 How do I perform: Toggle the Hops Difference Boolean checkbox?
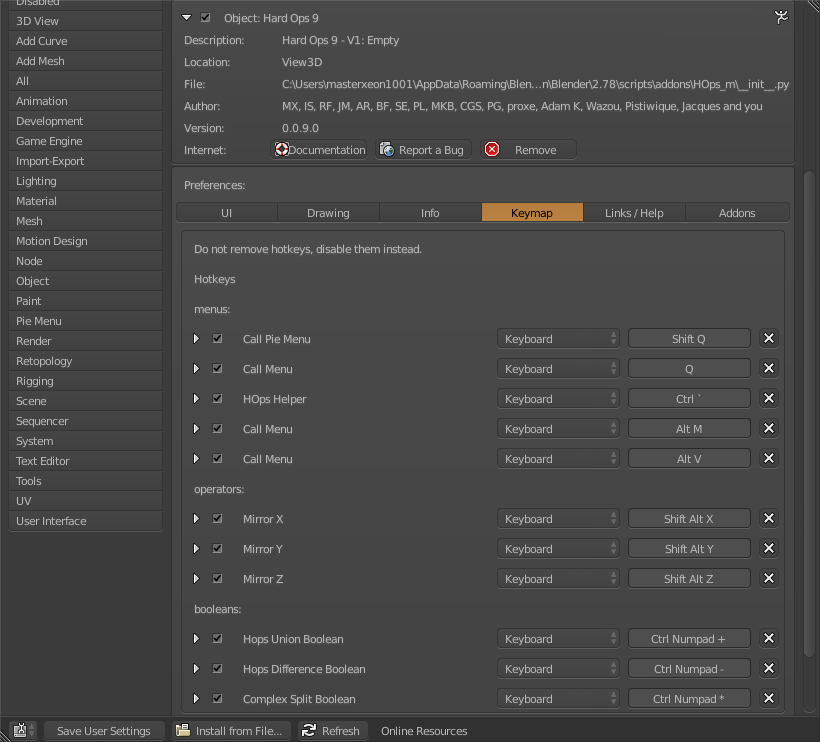217,669
